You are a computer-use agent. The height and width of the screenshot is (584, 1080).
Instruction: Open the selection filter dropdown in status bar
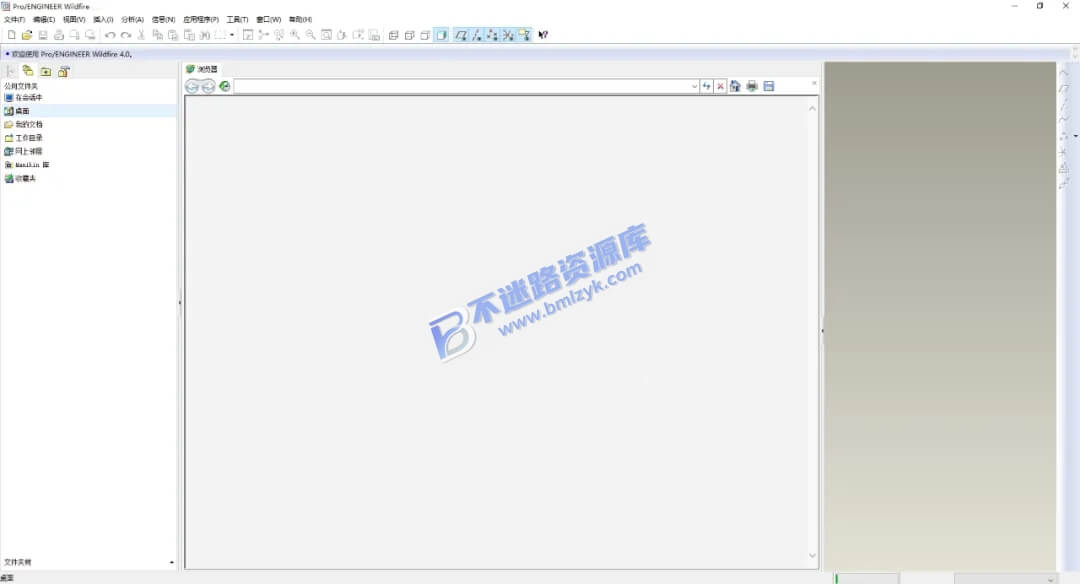tap(1050, 580)
